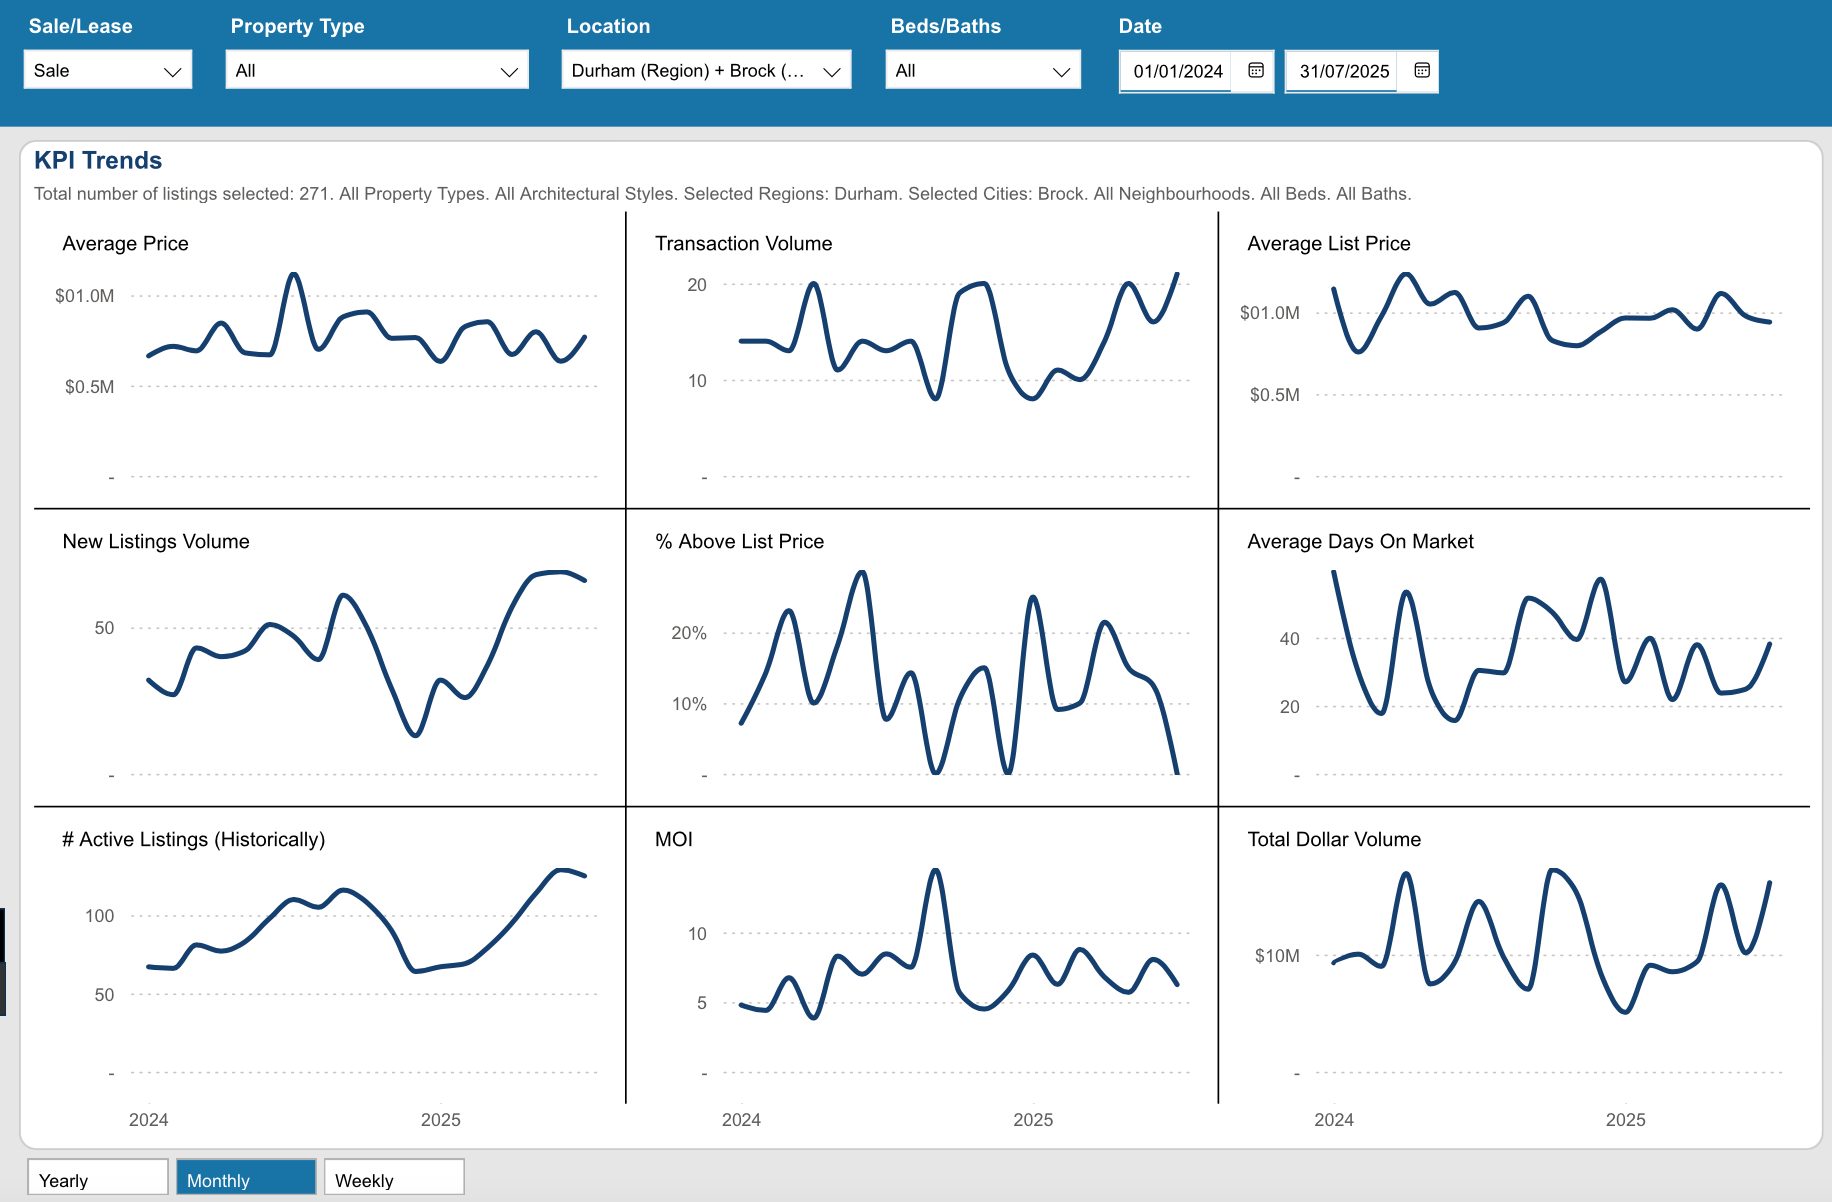
Task: Expand the Beds/Baths dropdown chevron
Action: point(1061,72)
